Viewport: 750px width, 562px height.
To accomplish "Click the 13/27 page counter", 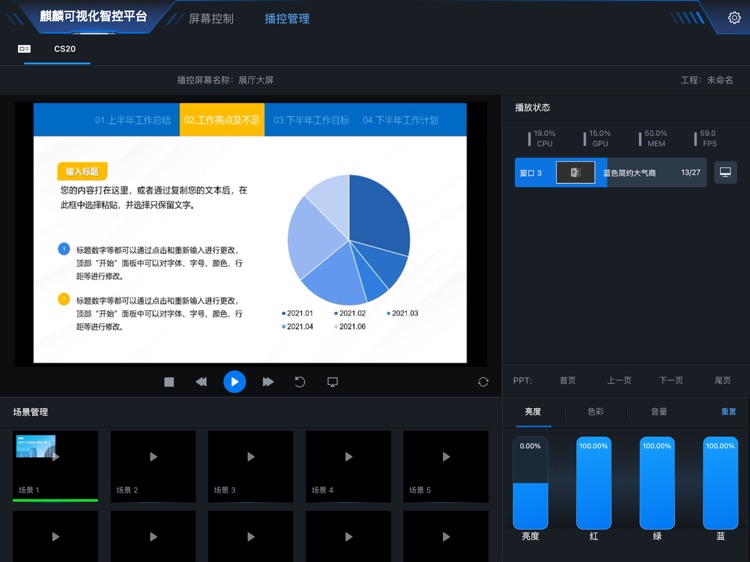I will point(691,172).
